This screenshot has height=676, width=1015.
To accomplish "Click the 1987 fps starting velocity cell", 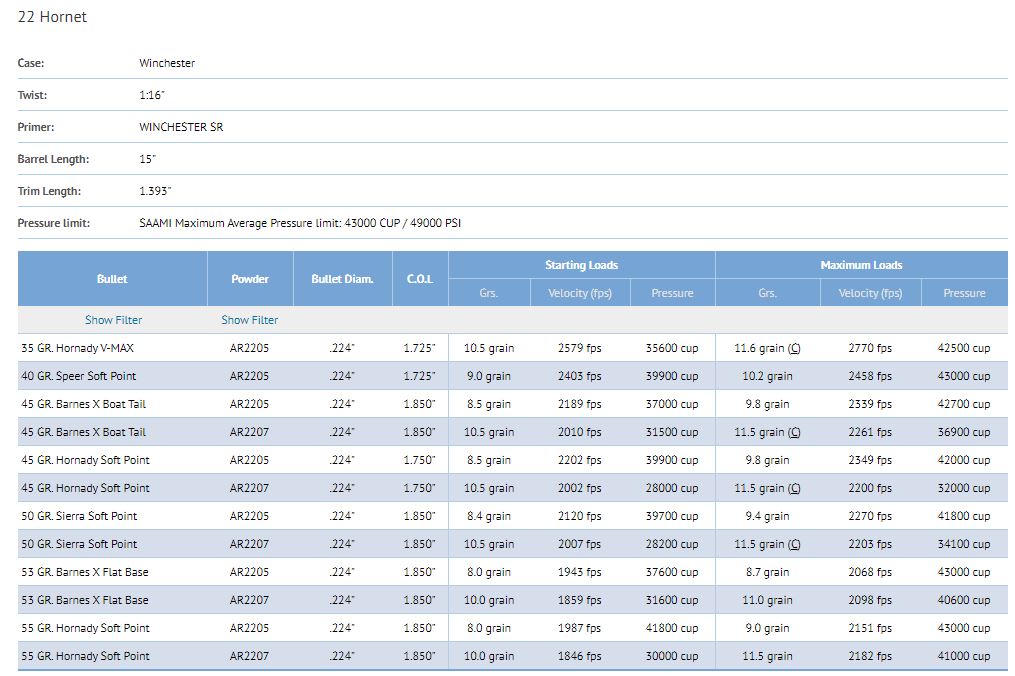I will pos(580,628).
